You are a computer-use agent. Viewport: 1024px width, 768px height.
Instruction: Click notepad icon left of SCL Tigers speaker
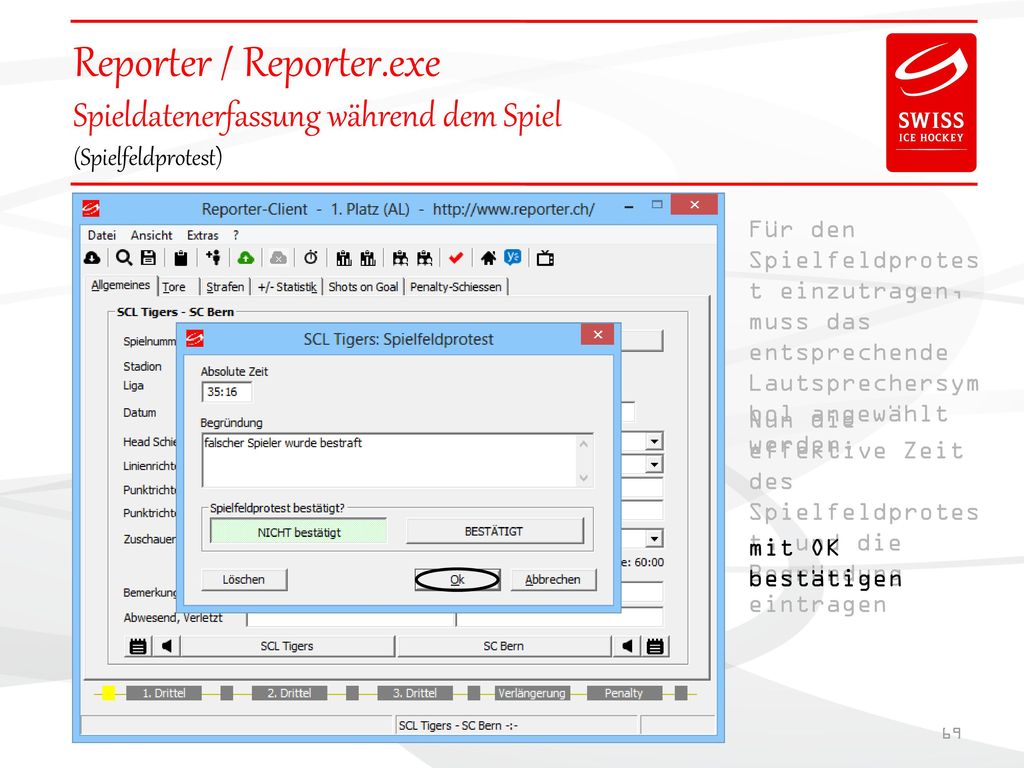138,646
